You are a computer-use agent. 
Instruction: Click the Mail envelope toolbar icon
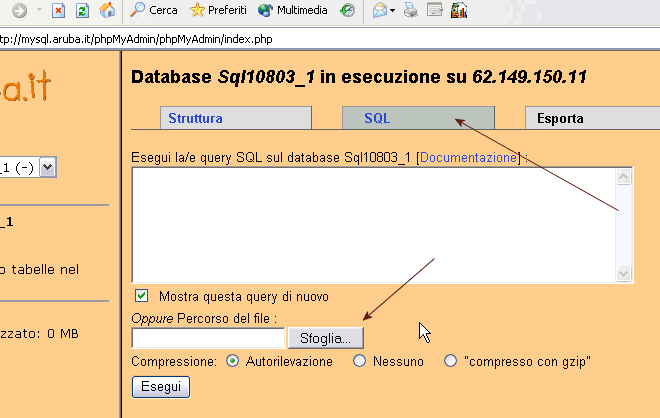point(380,11)
